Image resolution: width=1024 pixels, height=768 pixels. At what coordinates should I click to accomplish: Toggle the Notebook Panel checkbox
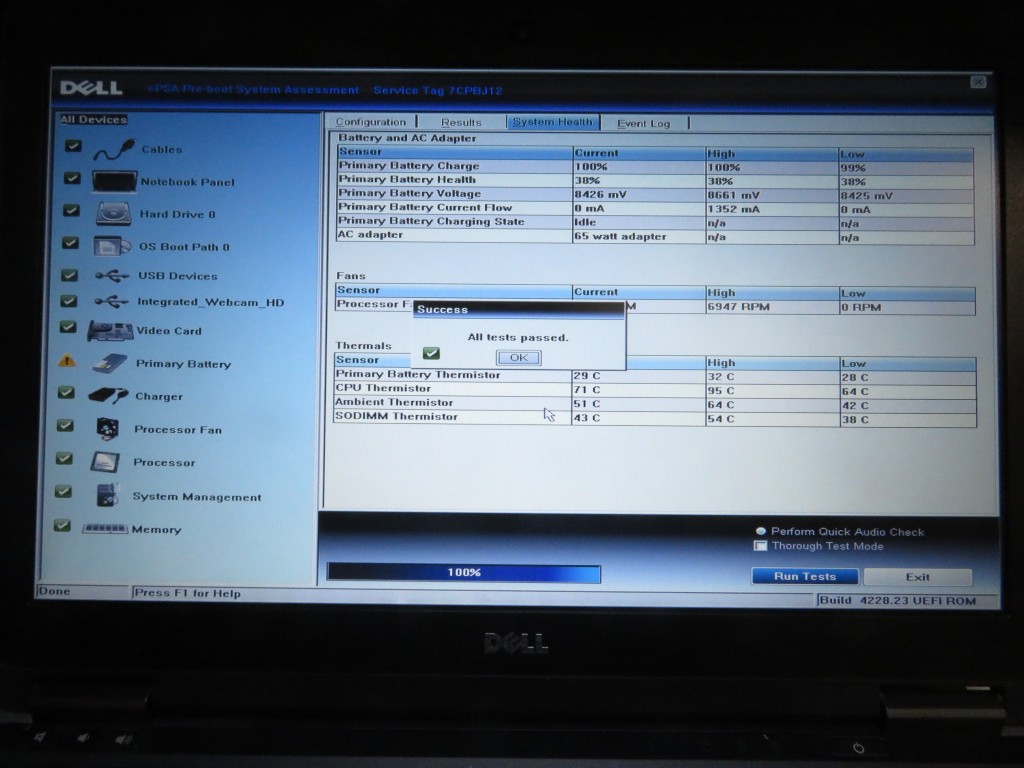click(72, 178)
